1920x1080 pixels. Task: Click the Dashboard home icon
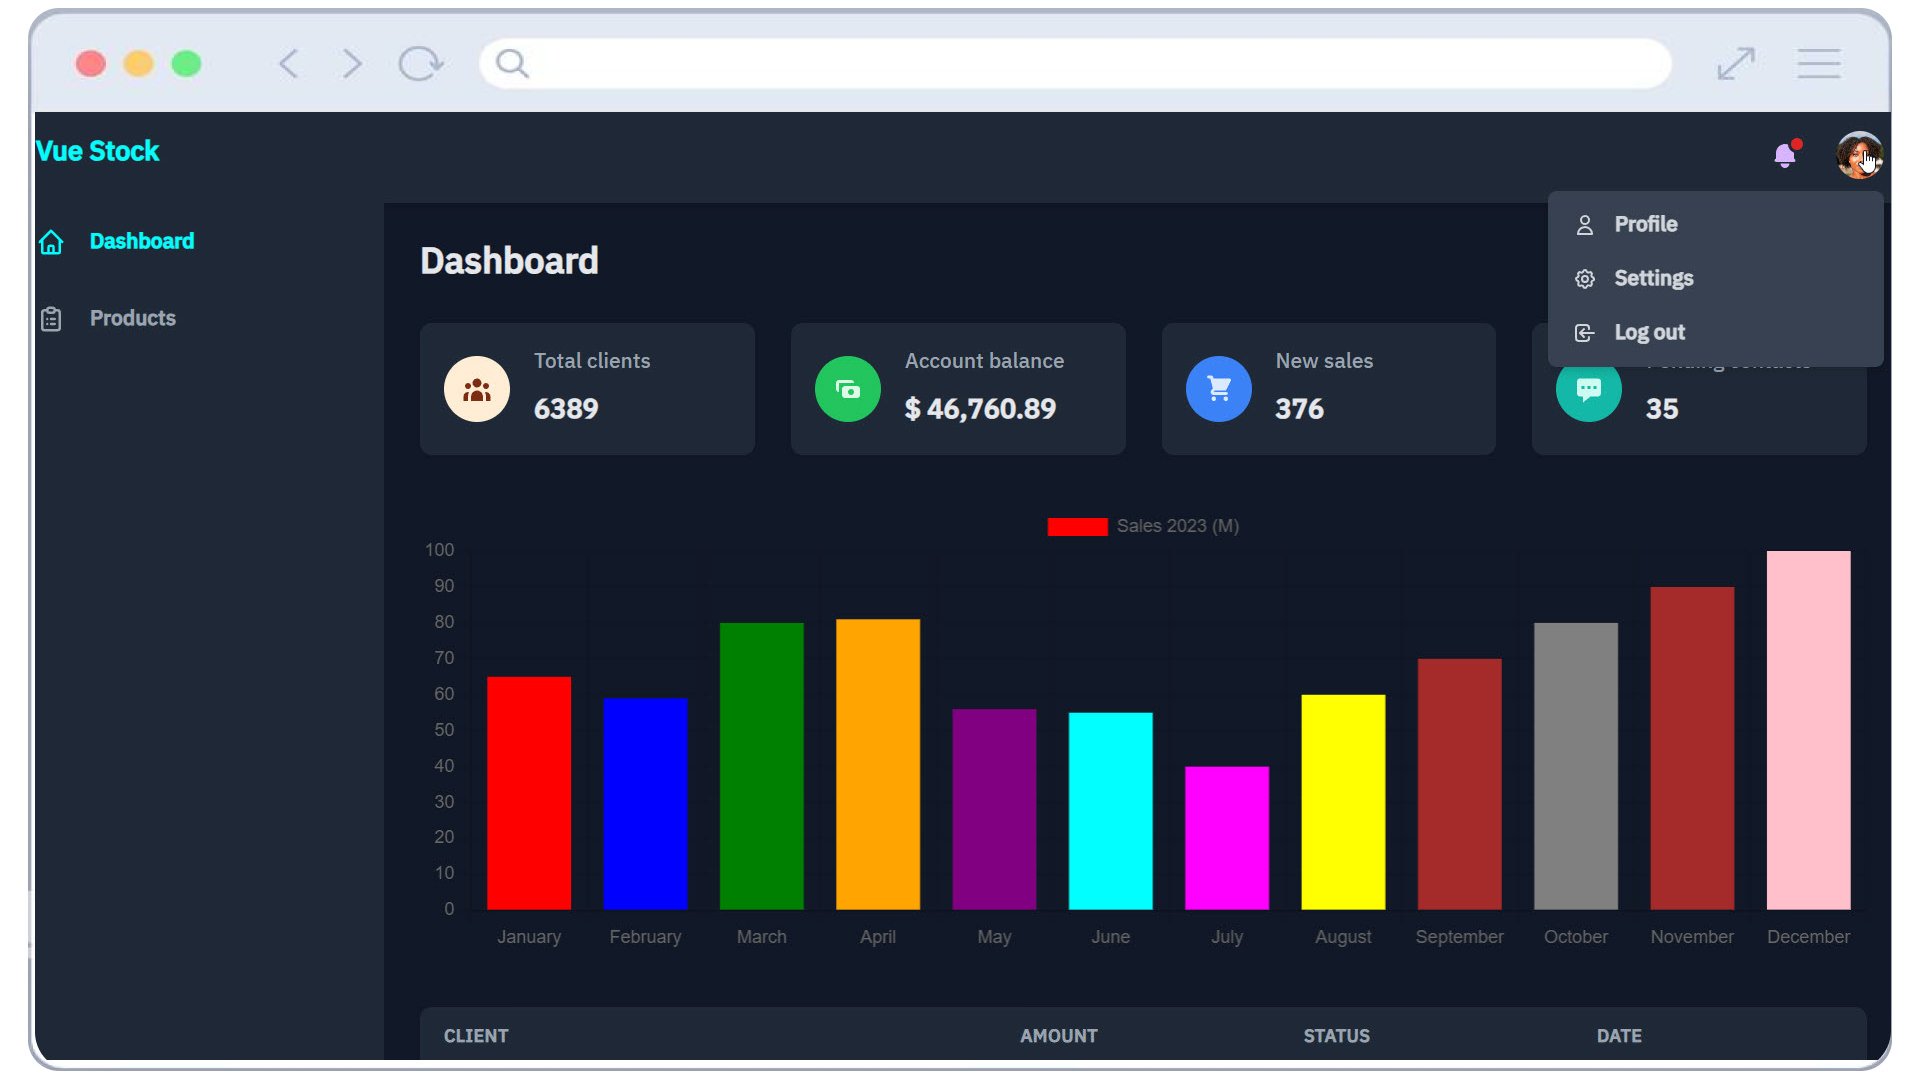point(51,242)
